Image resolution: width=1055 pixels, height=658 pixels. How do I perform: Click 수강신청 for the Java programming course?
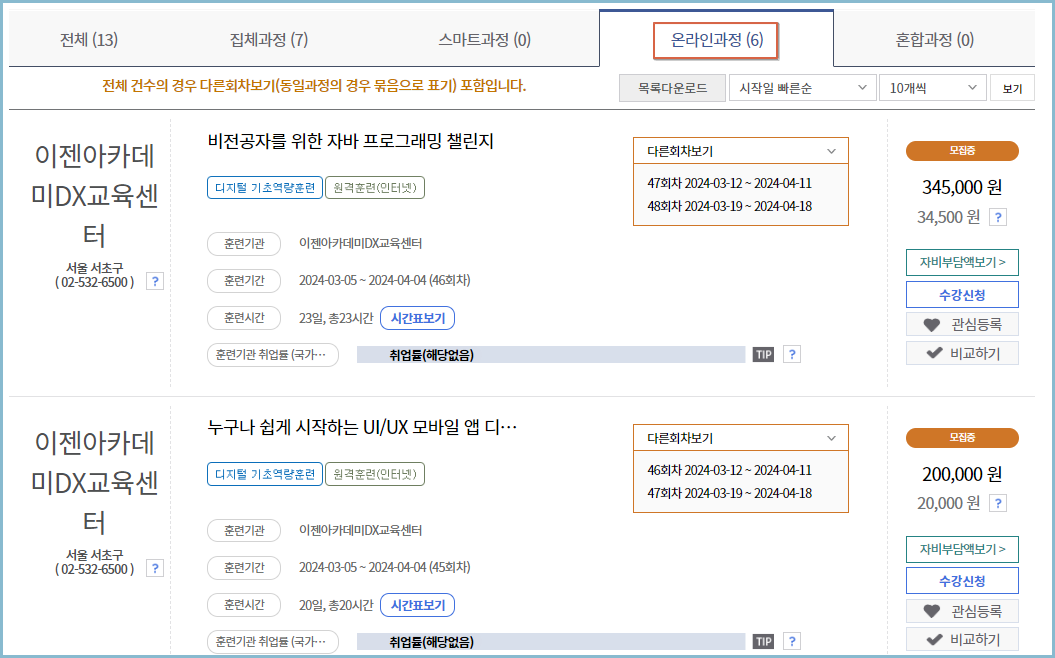962,294
